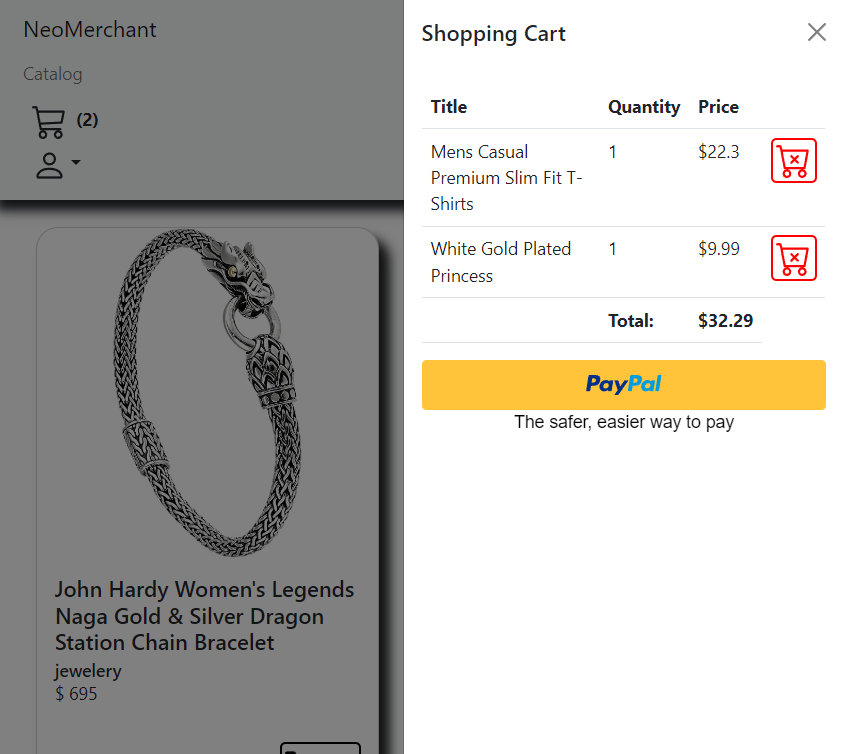Click the $32.29 total amount
841x754 pixels.
pos(725,321)
